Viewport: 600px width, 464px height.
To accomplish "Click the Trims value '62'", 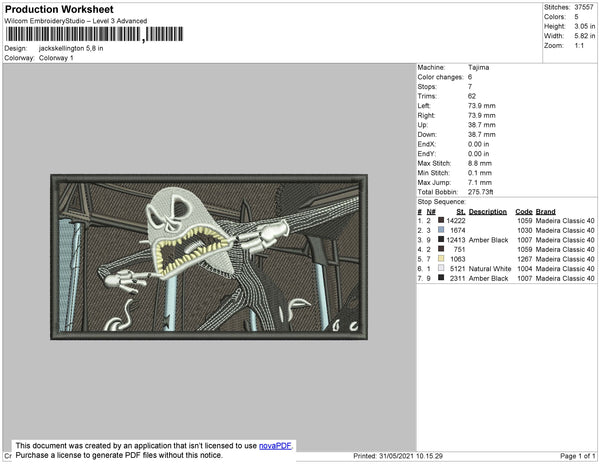I will (472, 96).
